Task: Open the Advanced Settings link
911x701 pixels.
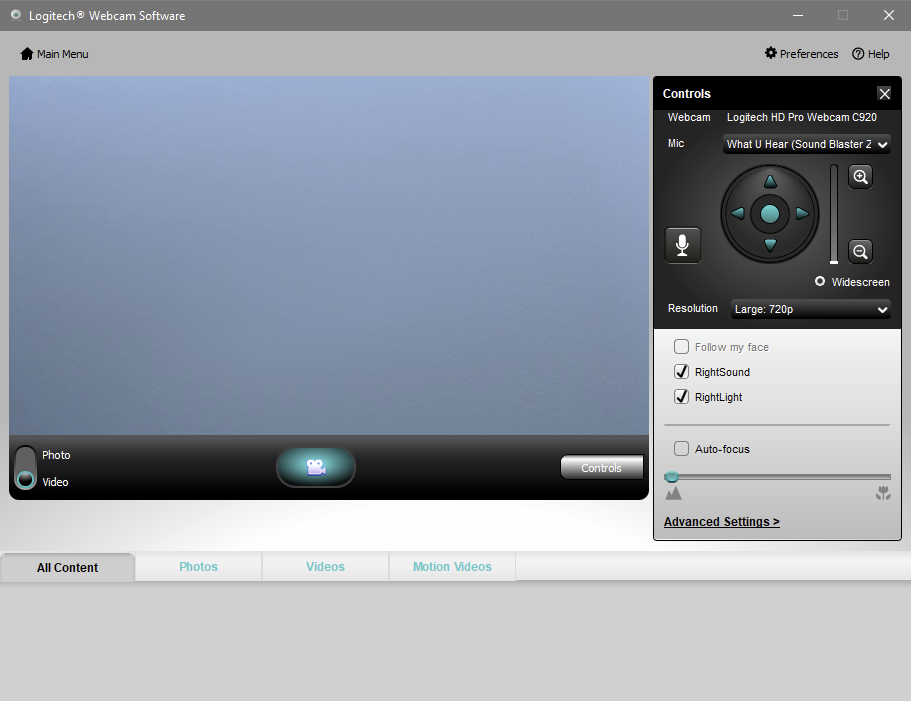Action: pos(722,522)
